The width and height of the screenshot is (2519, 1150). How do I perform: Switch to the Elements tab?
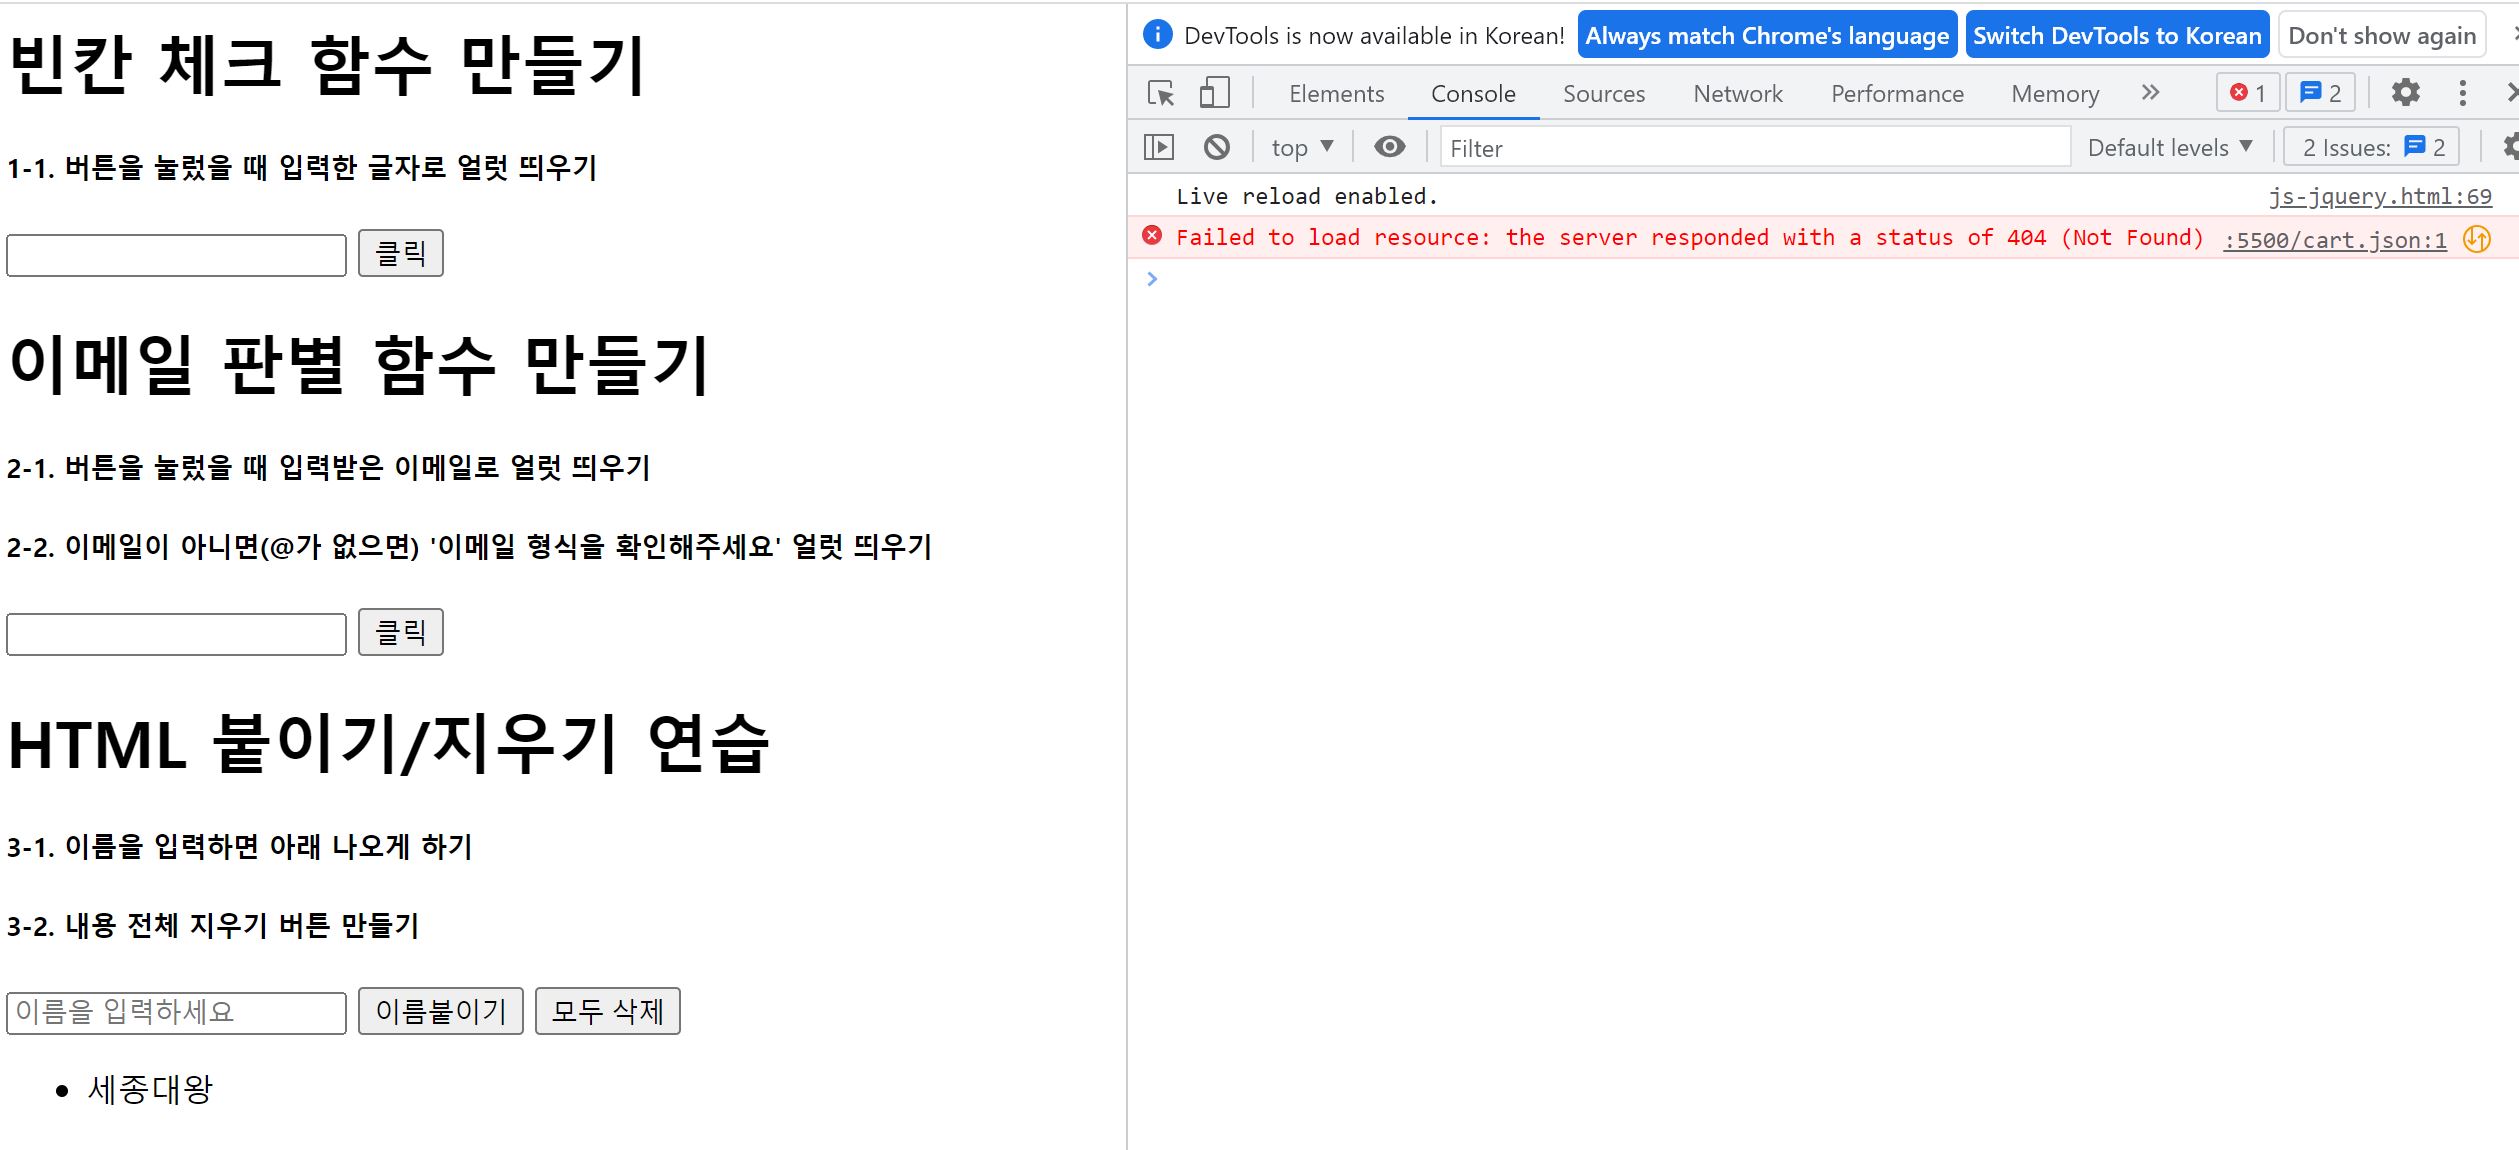tap(1336, 94)
